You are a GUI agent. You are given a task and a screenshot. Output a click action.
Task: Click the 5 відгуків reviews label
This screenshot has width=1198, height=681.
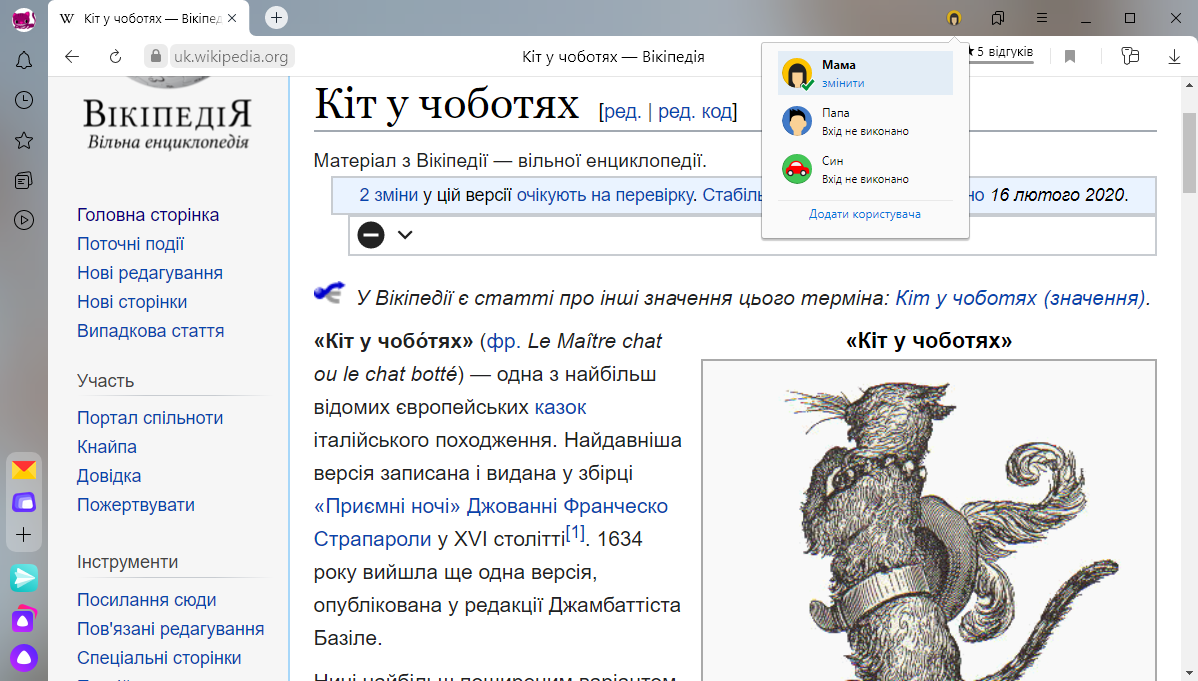pos(1005,52)
